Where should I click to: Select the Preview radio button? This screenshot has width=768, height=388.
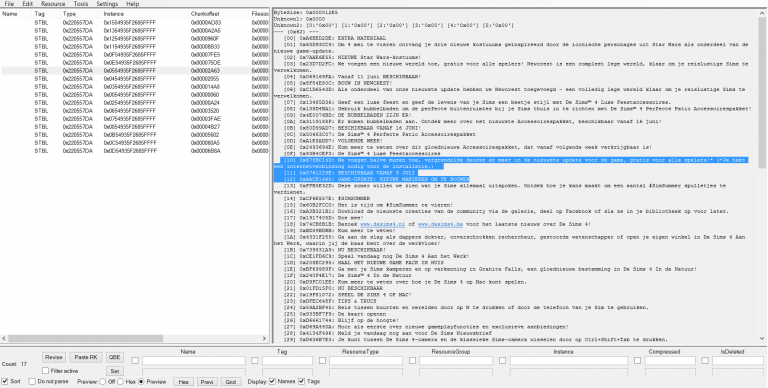(142, 381)
